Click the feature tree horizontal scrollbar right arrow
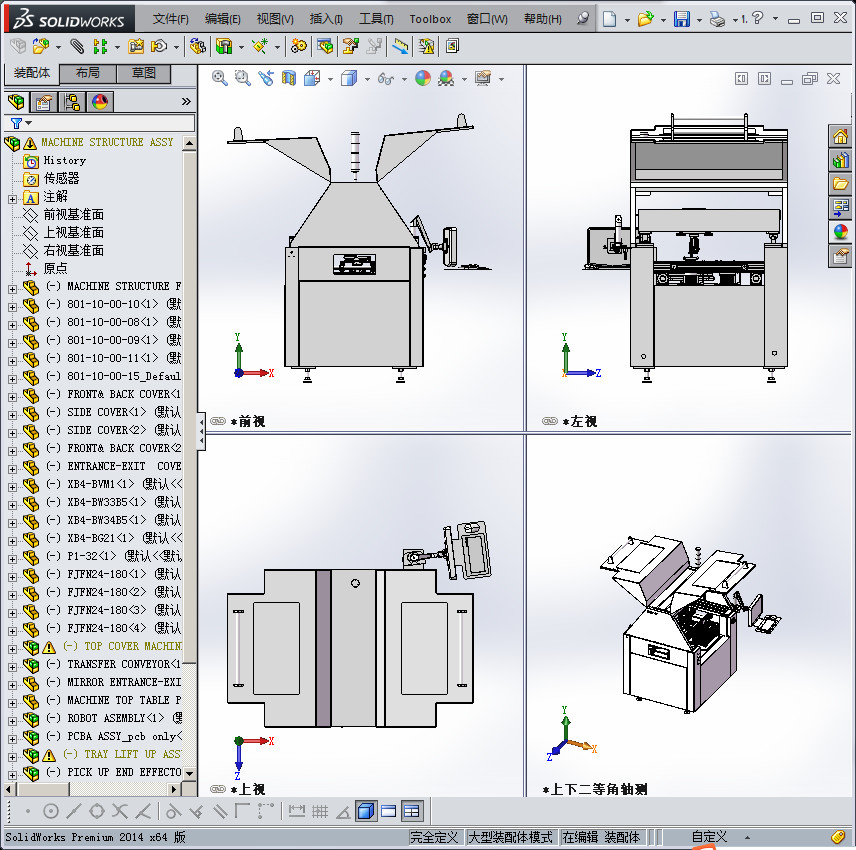 click(x=174, y=789)
